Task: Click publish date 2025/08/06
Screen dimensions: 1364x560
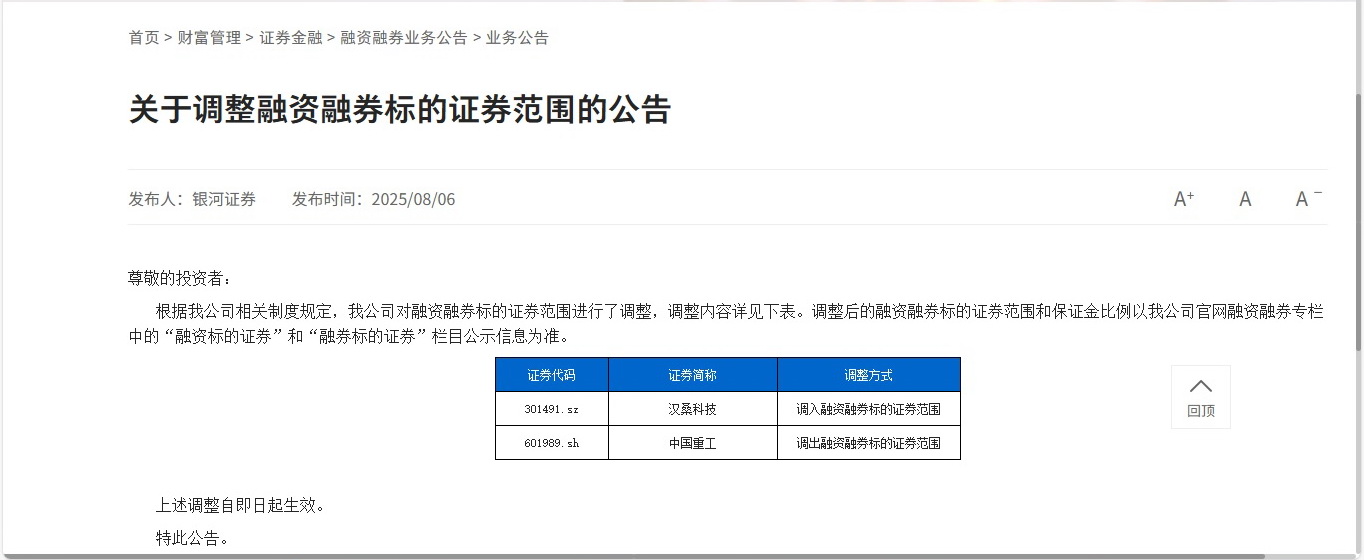Action: (x=413, y=199)
